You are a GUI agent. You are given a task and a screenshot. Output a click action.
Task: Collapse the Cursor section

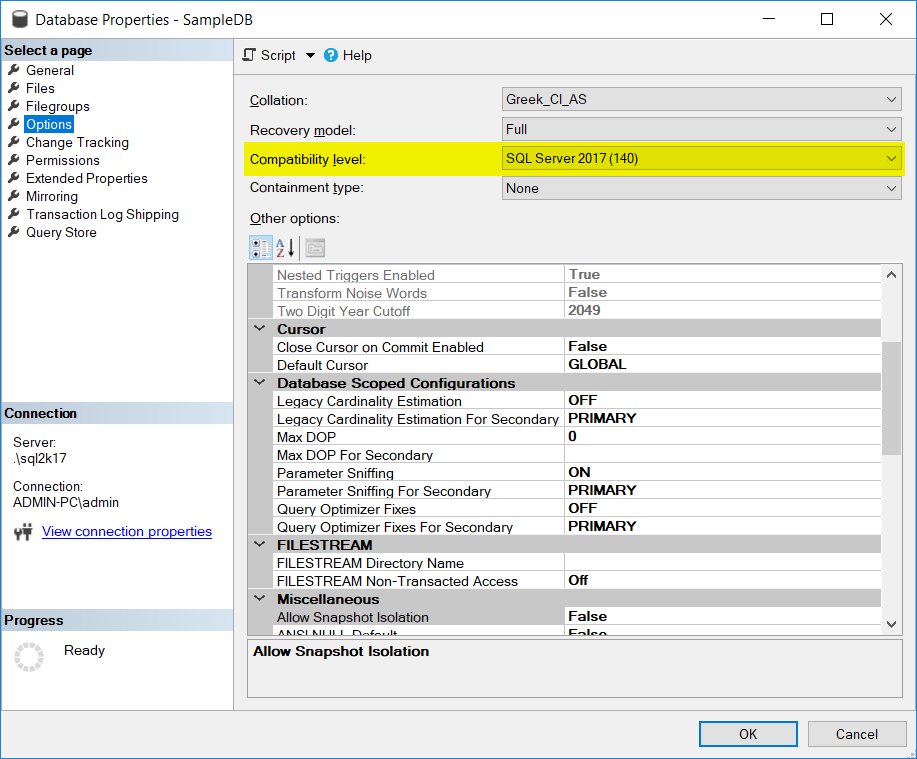260,329
